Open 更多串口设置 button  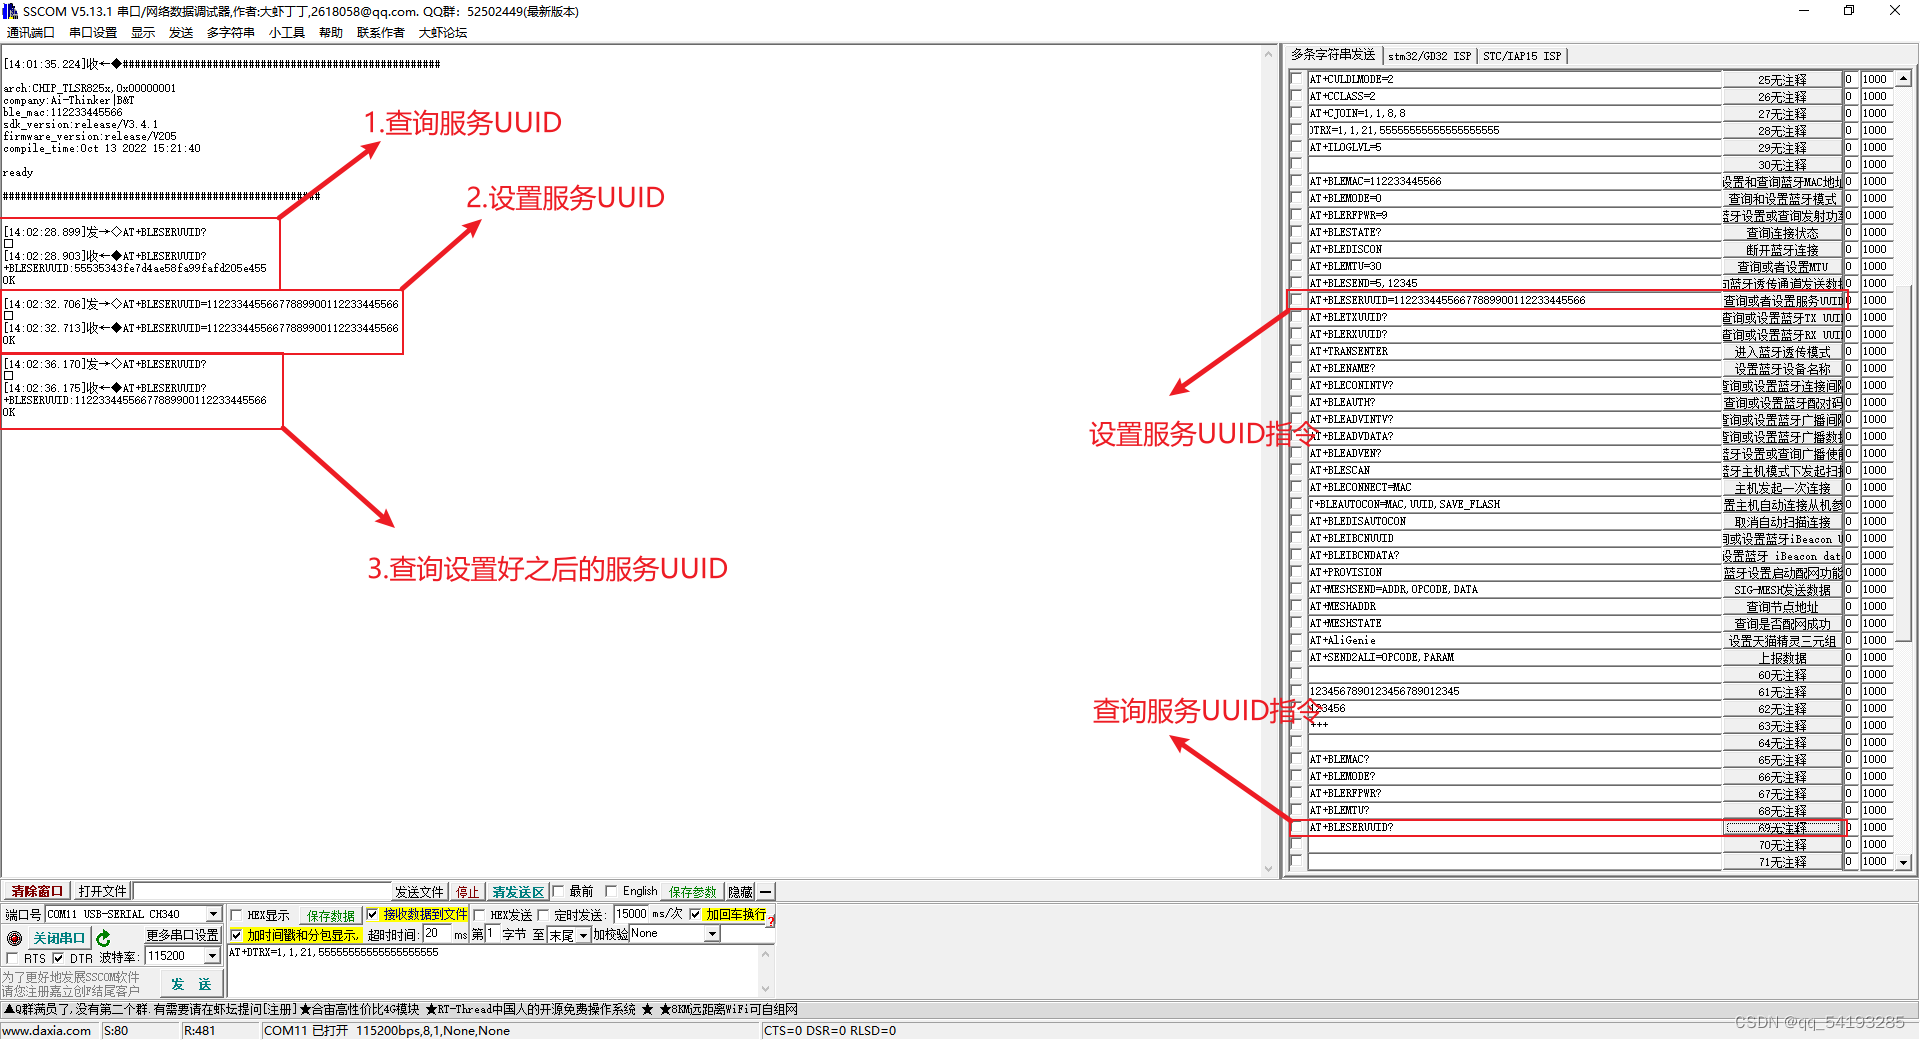tap(182, 936)
